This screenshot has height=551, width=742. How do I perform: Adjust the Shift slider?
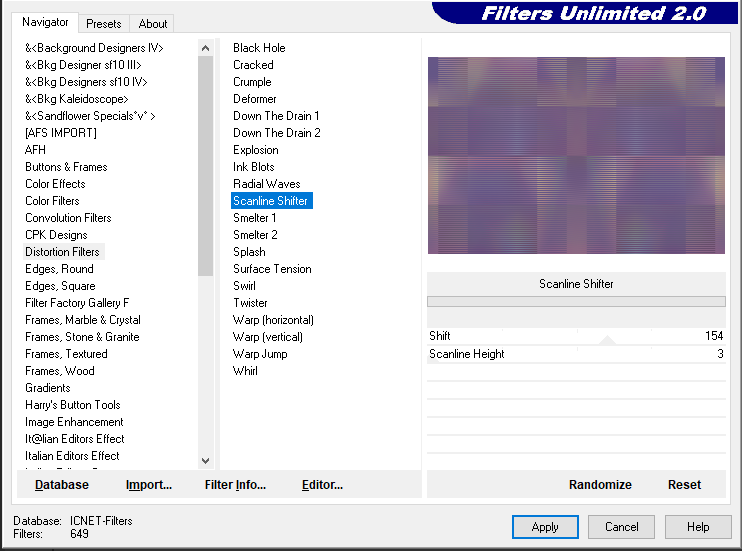(x=576, y=336)
